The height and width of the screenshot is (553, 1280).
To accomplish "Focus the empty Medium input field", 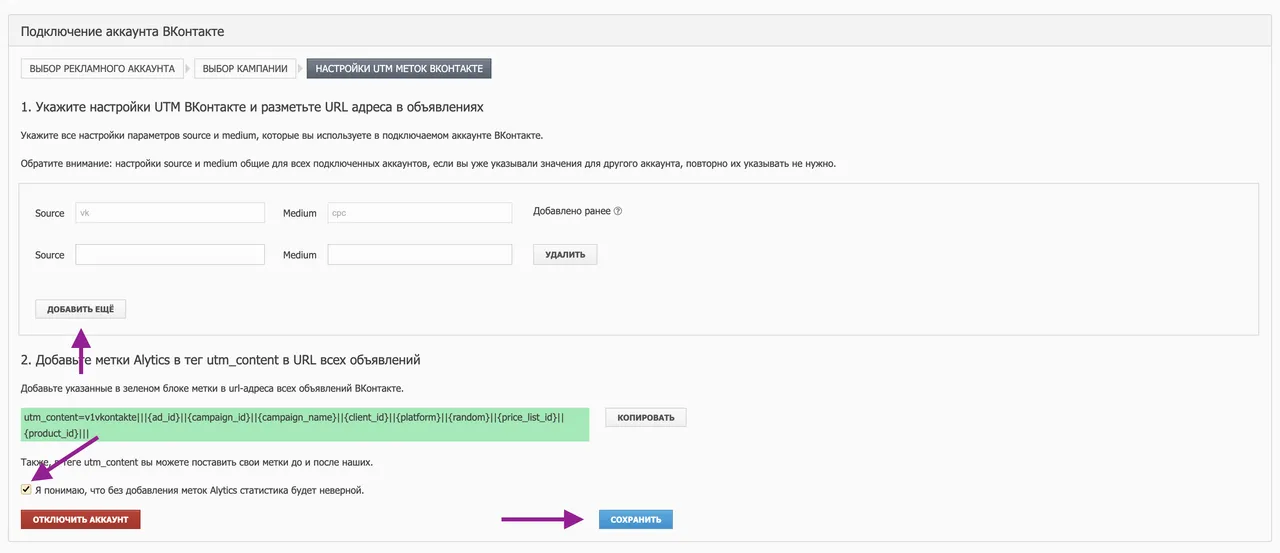I will coord(420,255).
